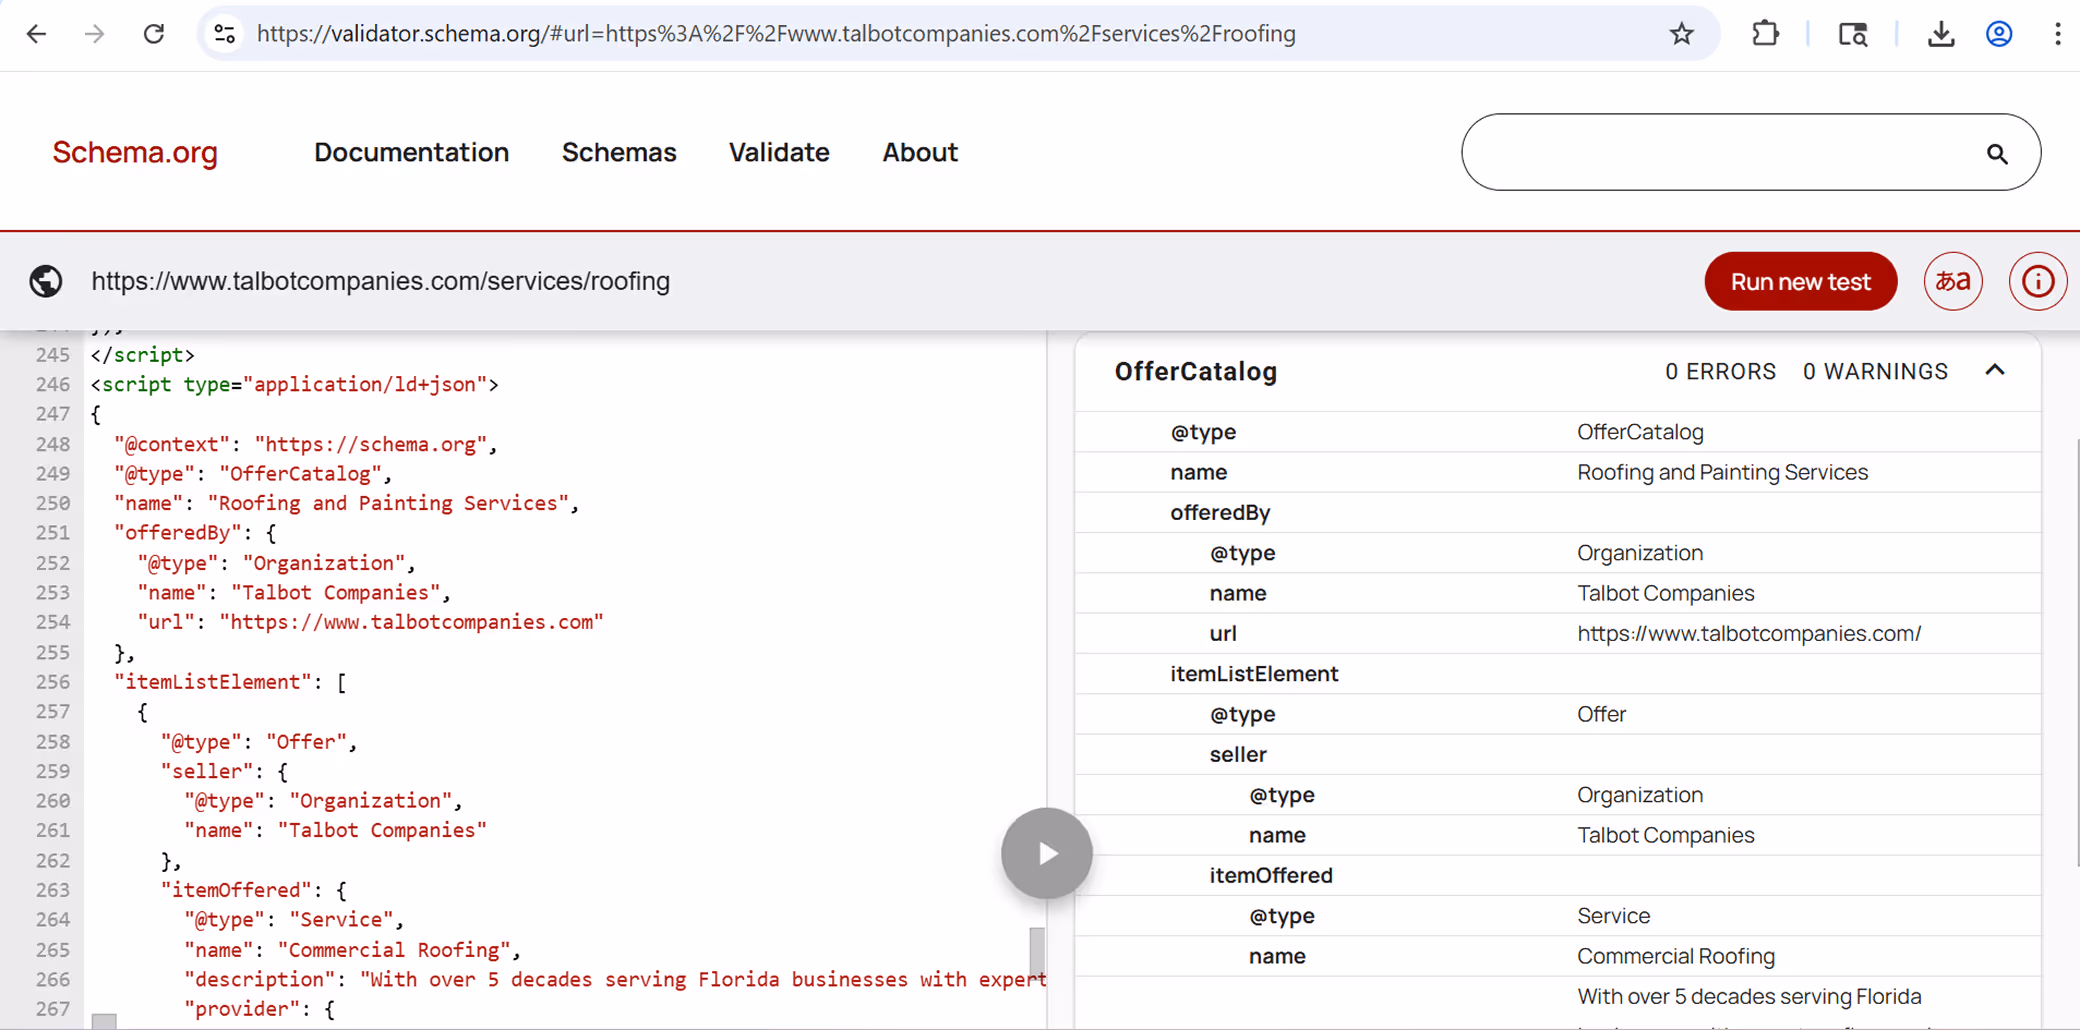Image resolution: width=2080 pixels, height=1030 pixels.
Task: View site information icon in address bar
Action: click(x=225, y=34)
